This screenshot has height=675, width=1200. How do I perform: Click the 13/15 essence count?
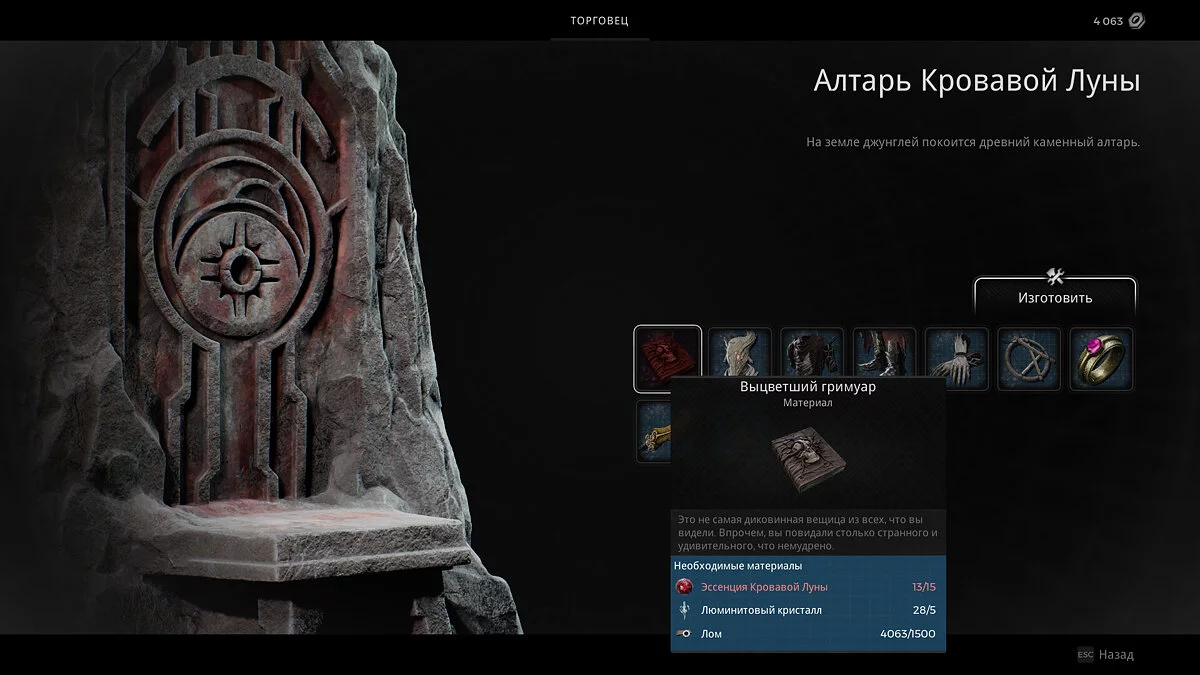click(923, 587)
